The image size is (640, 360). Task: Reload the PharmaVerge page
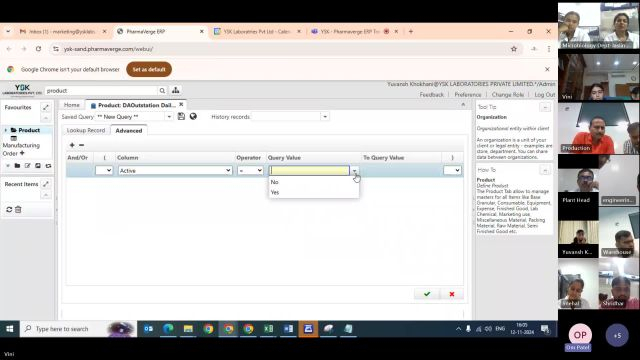click(38, 49)
